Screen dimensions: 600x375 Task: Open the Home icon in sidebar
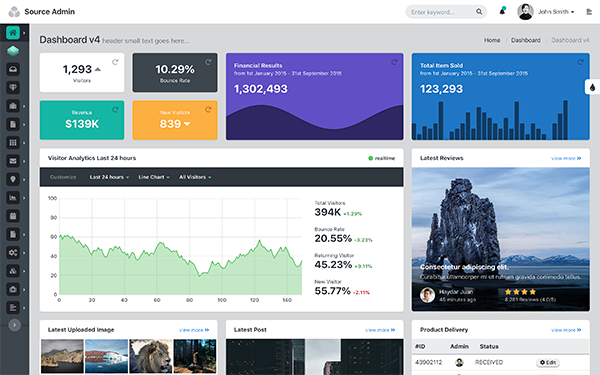(13, 33)
